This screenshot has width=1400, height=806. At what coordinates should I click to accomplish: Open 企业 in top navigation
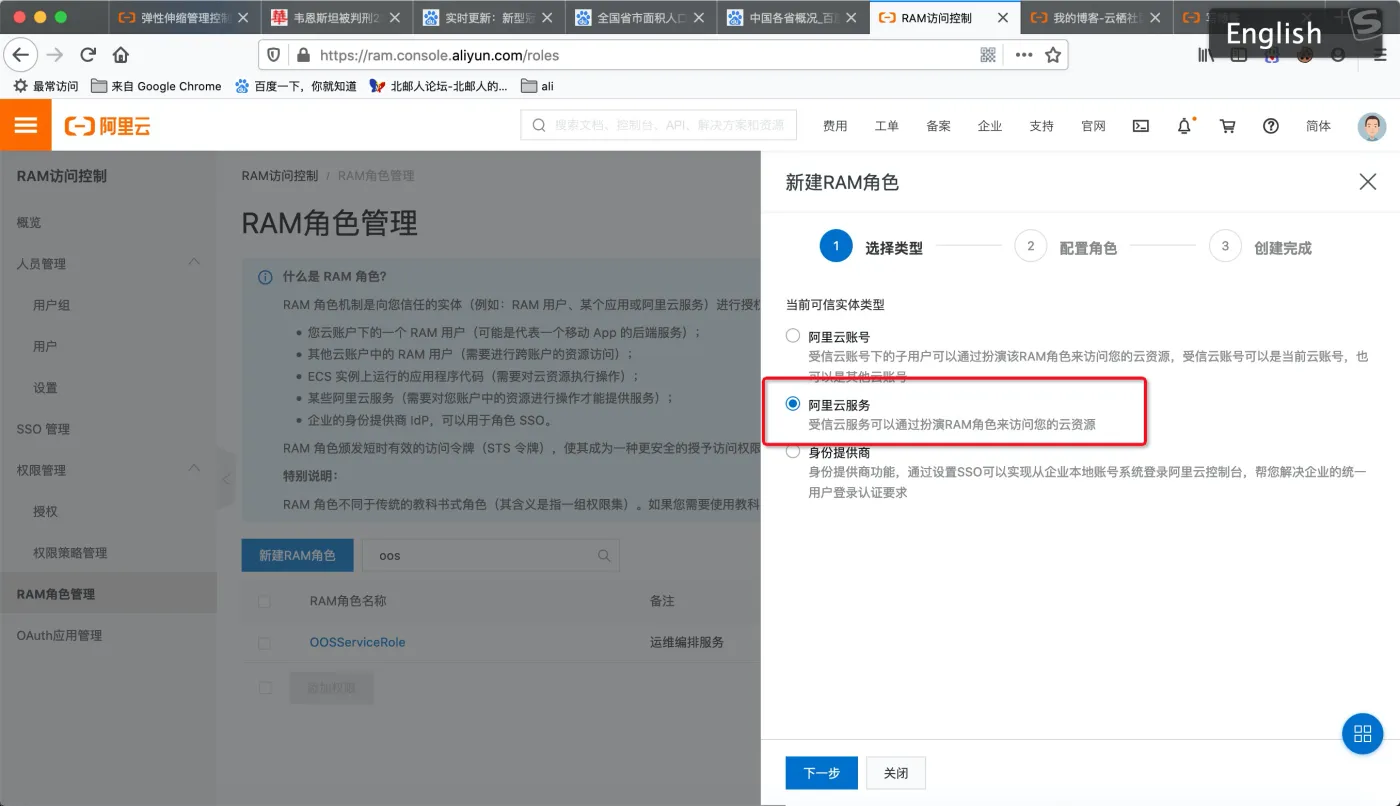990,126
